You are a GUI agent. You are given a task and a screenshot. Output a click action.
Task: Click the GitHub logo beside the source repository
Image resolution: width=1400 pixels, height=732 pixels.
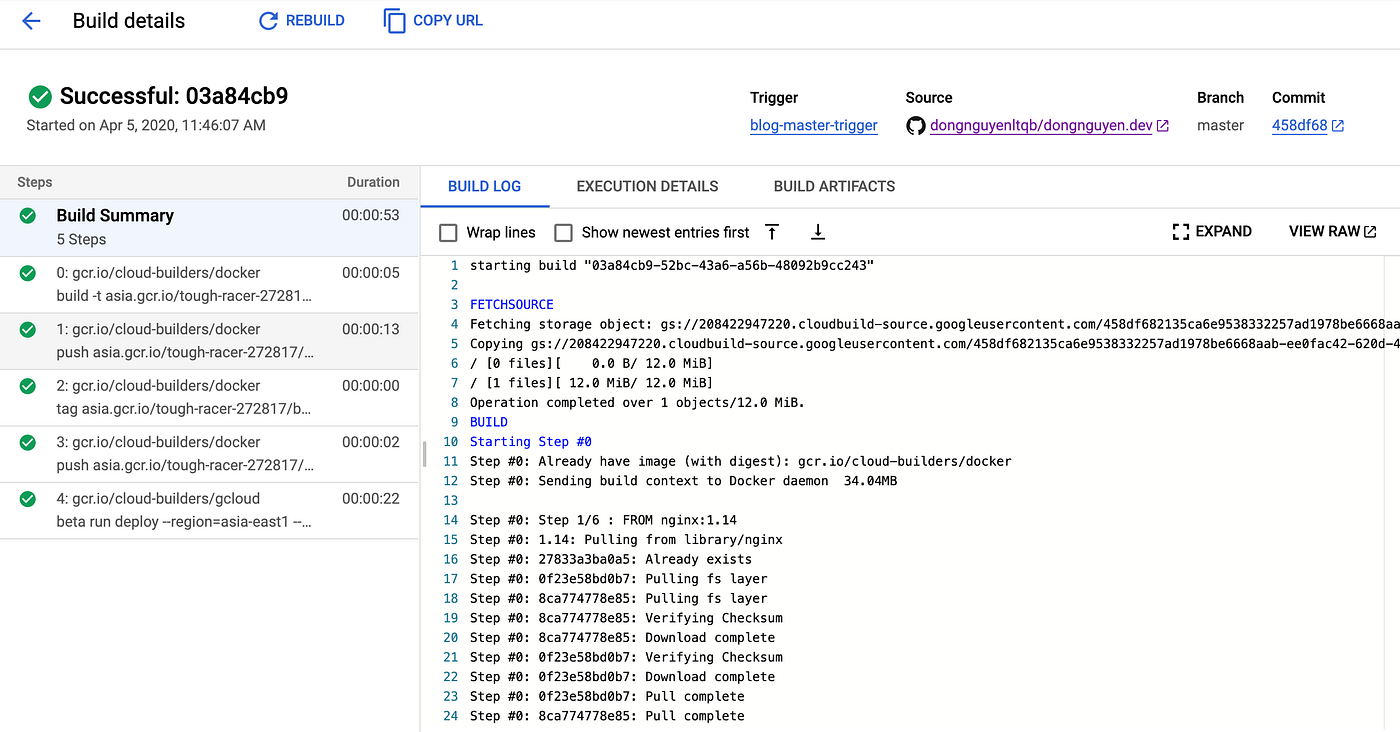click(916, 126)
